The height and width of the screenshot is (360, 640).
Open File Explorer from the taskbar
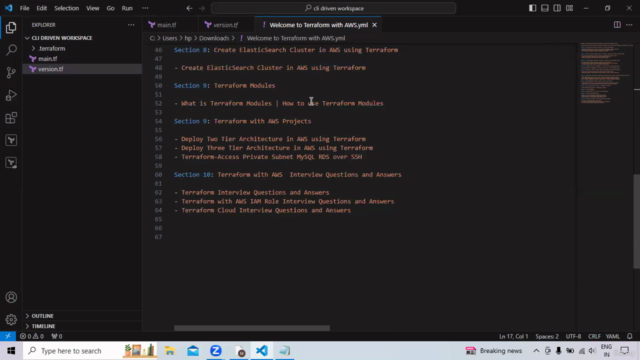[169, 351]
